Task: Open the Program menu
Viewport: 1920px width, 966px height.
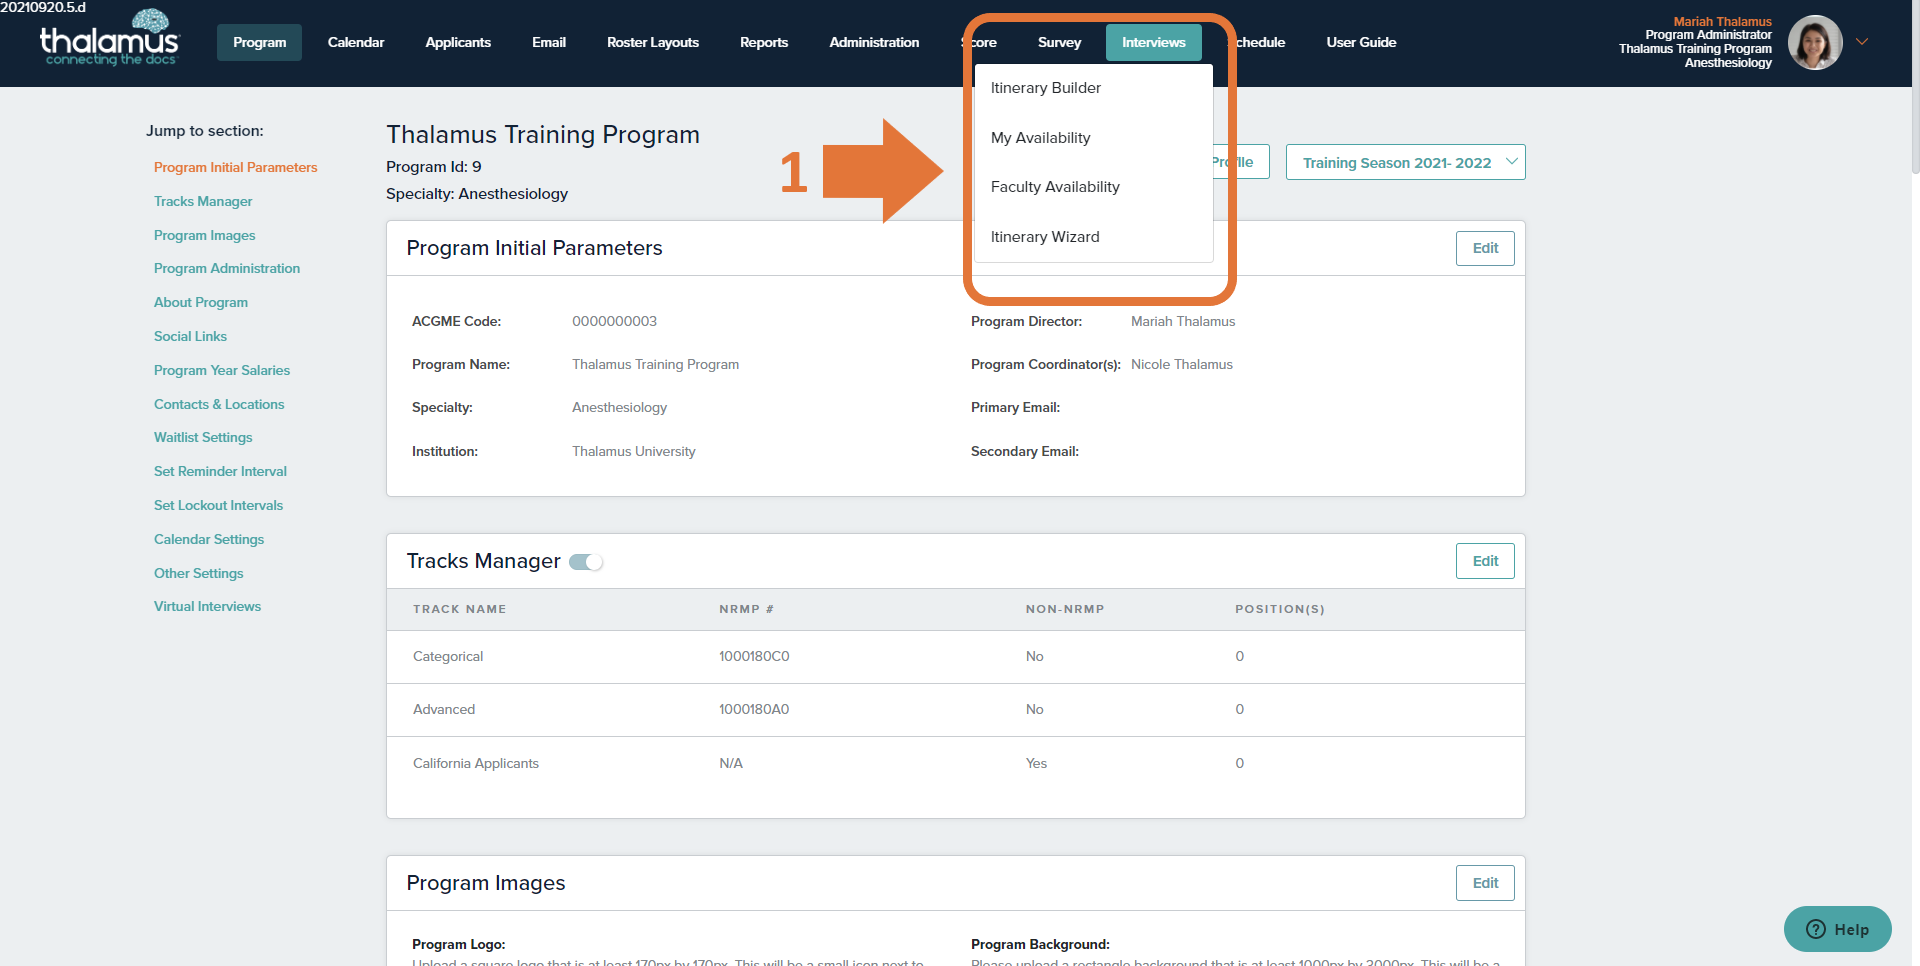Action: [259, 42]
